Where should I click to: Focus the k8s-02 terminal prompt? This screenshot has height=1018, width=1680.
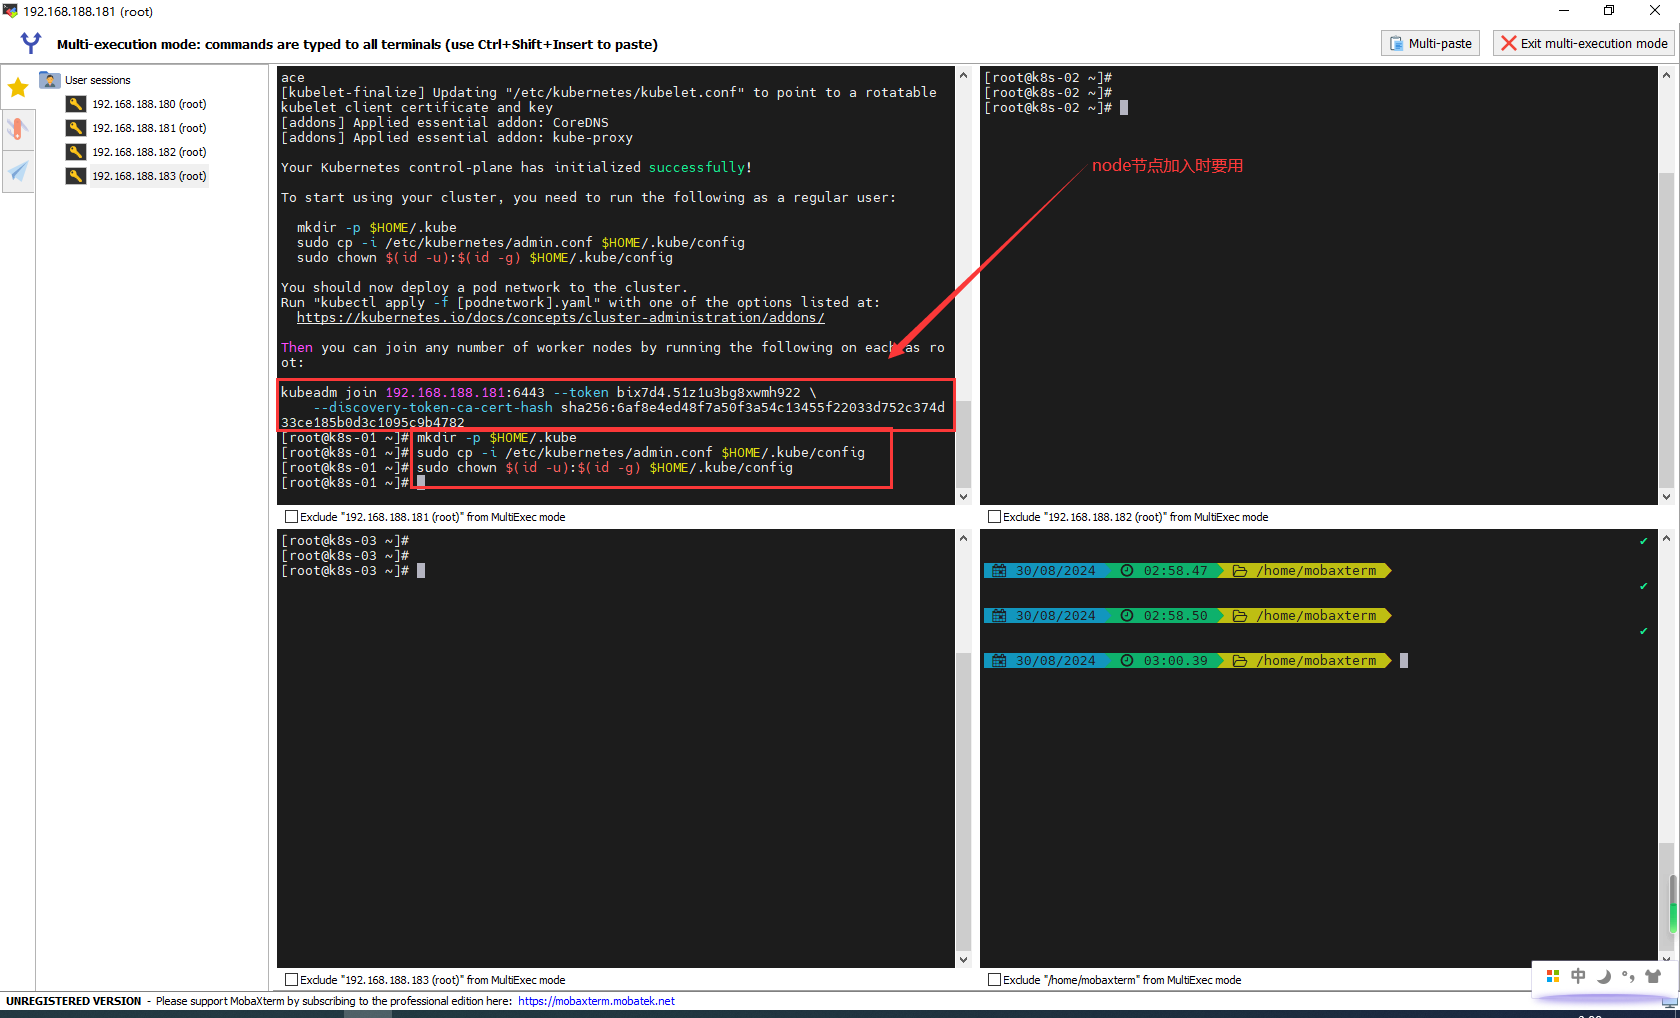[x=1124, y=107]
